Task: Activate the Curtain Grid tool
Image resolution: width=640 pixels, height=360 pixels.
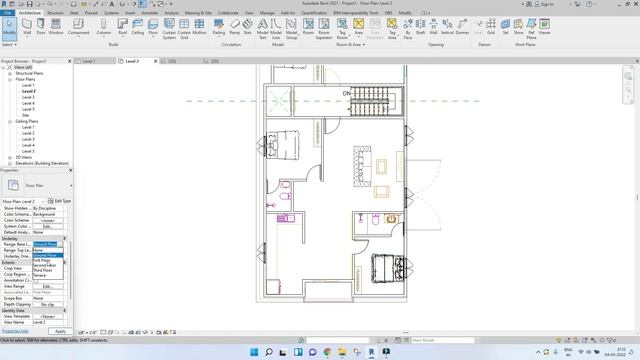Action: tap(184, 29)
